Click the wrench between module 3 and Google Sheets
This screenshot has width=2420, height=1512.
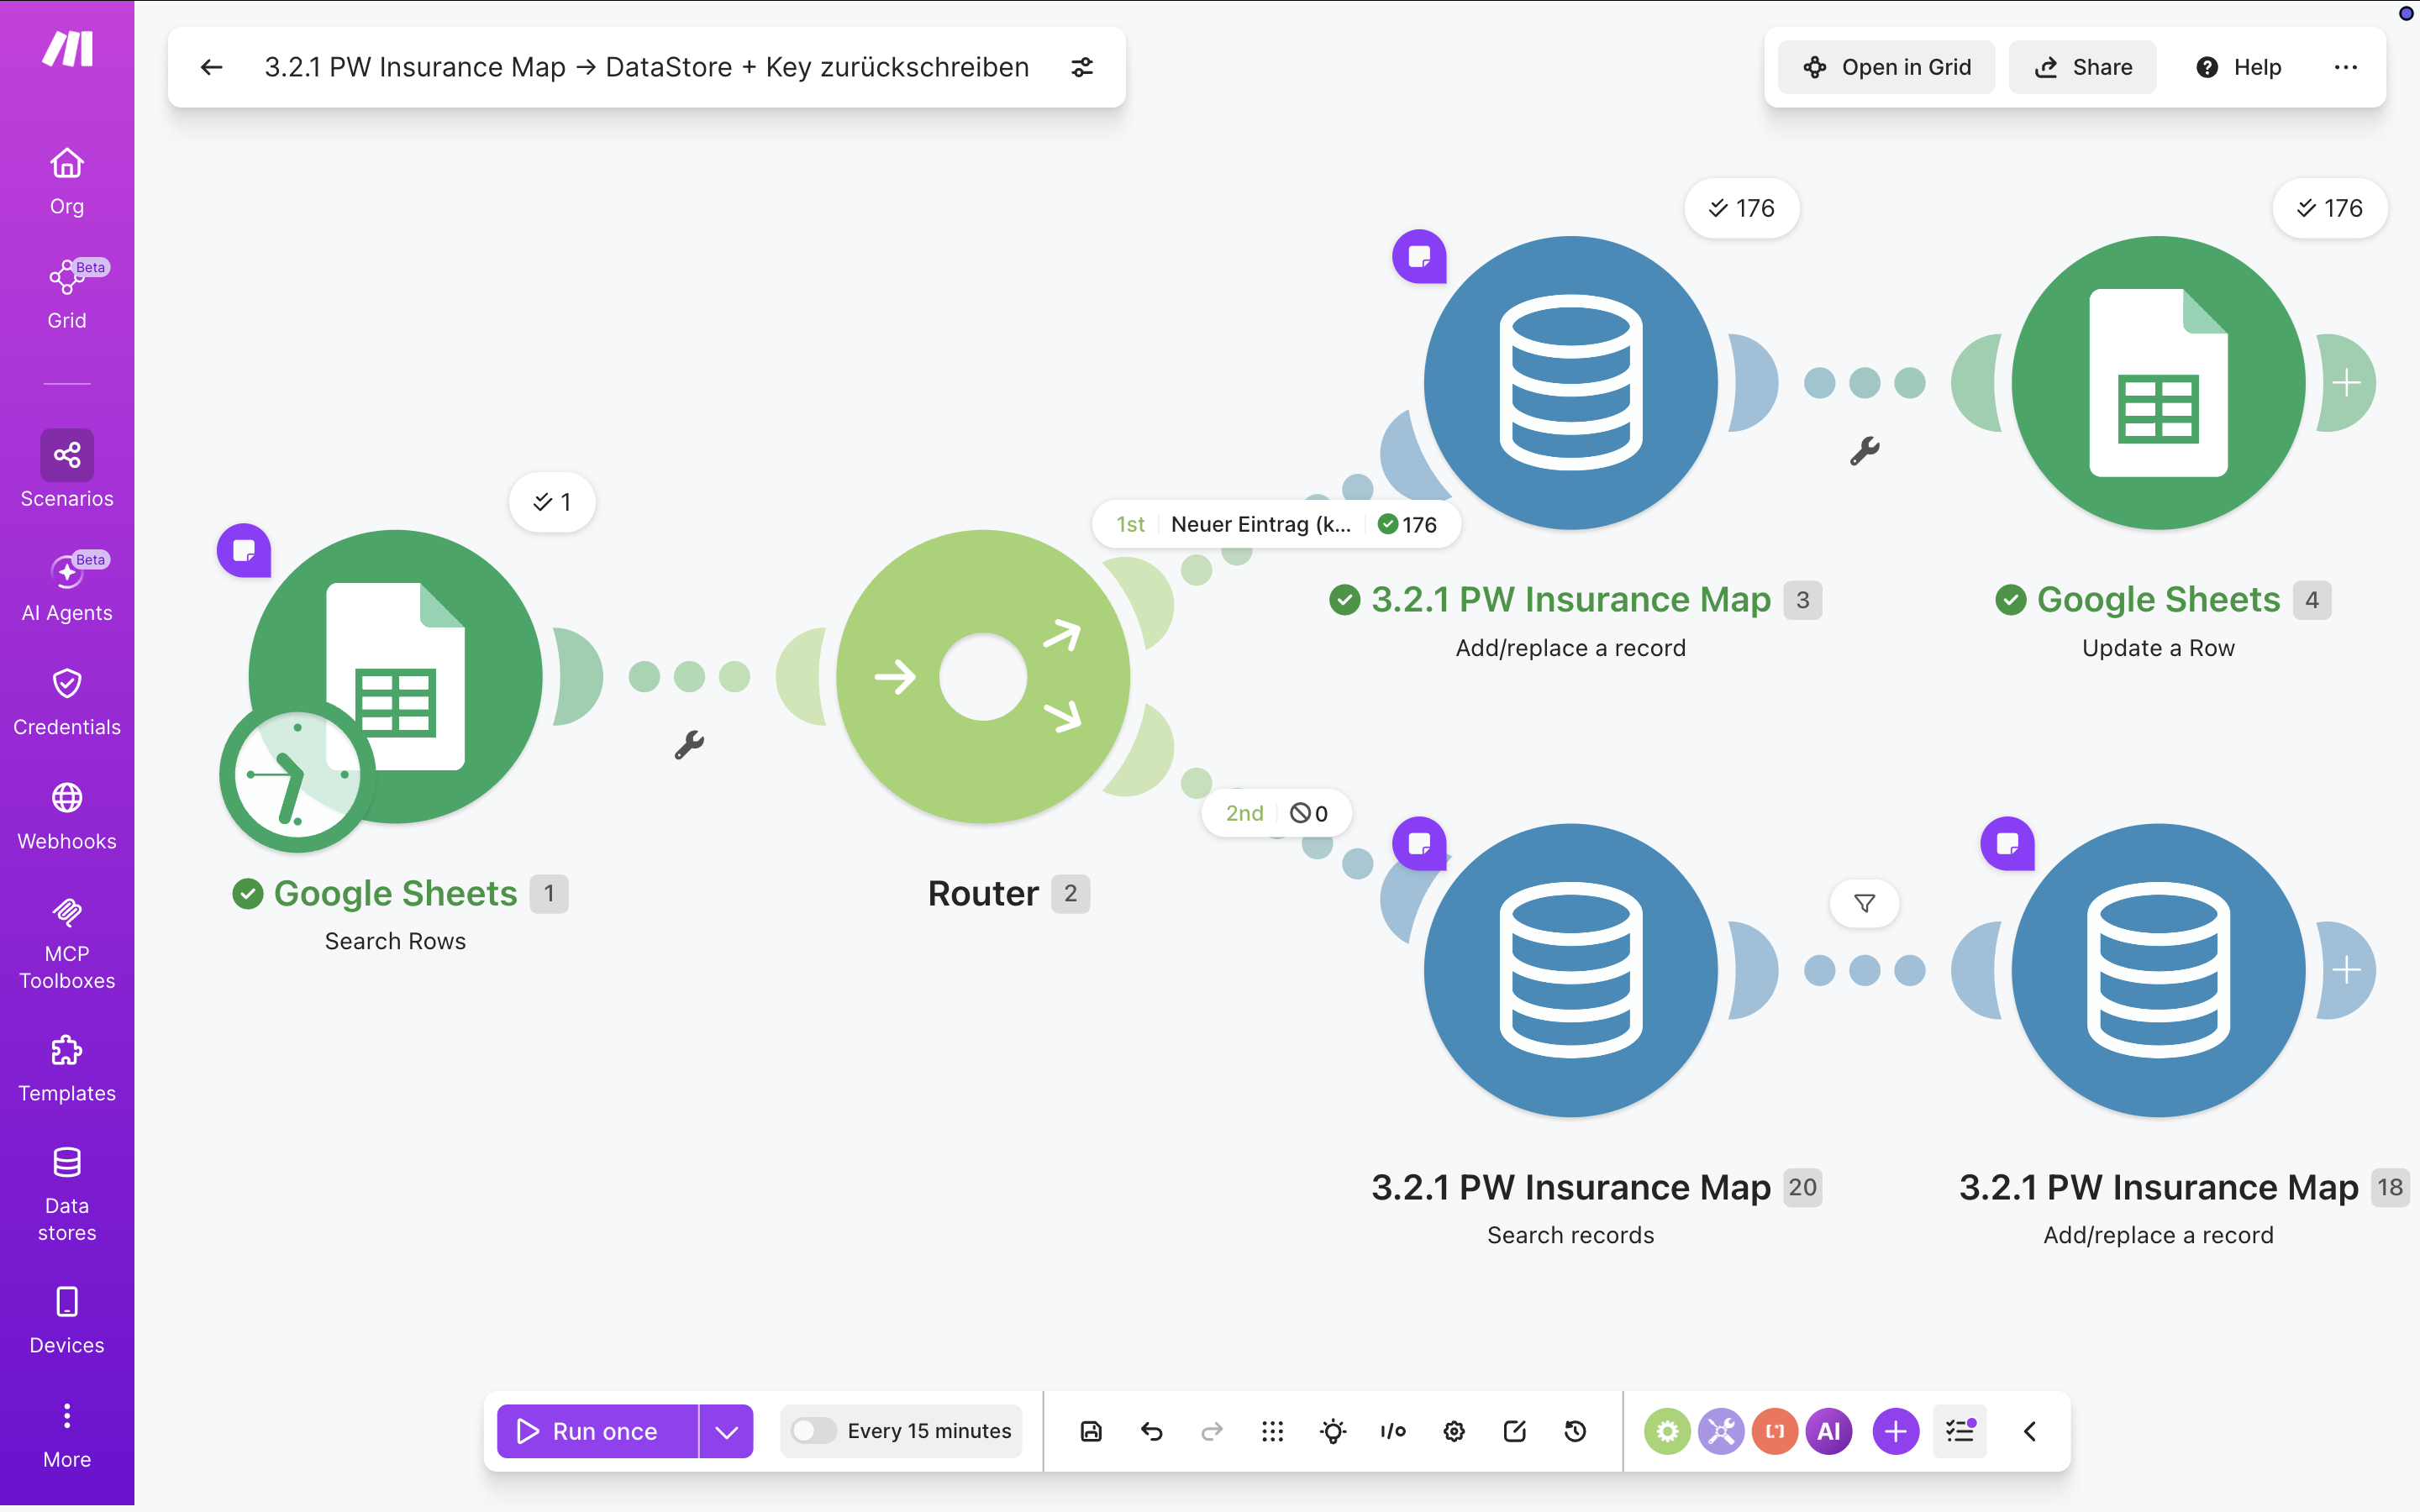pos(1865,451)
